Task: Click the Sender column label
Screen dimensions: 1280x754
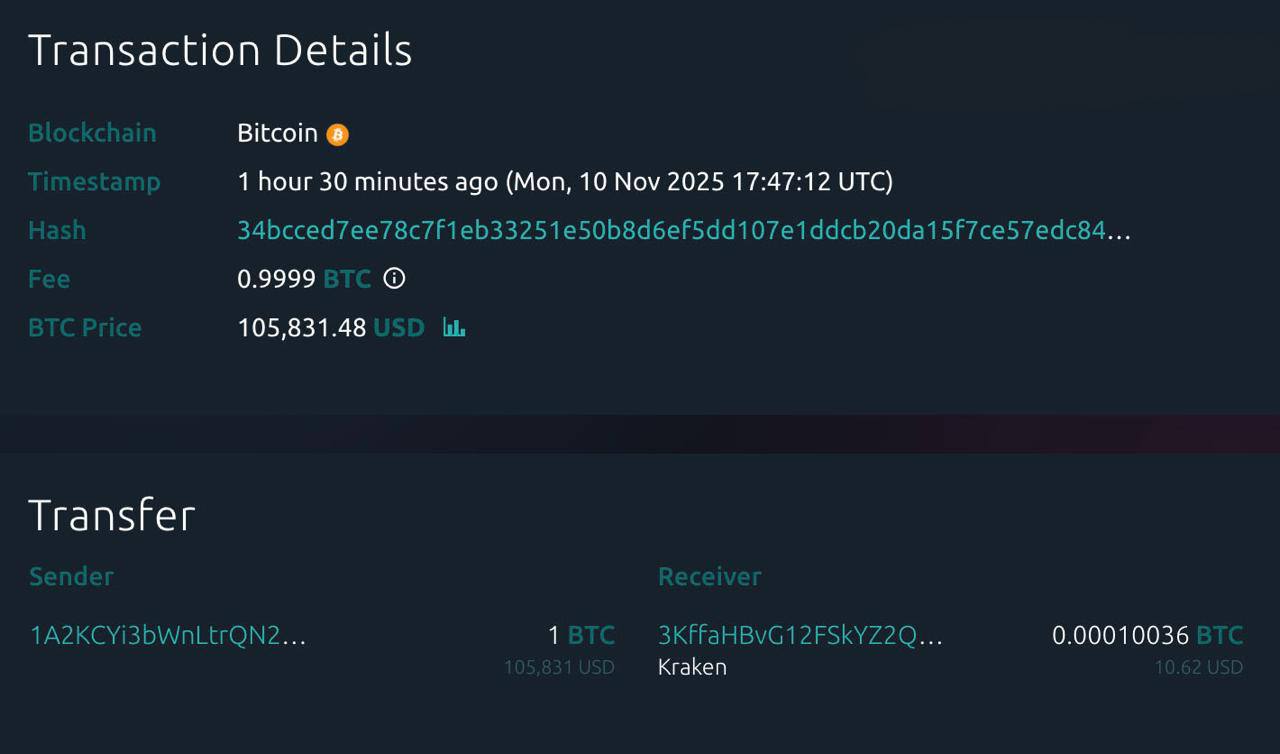Action: 71,576
